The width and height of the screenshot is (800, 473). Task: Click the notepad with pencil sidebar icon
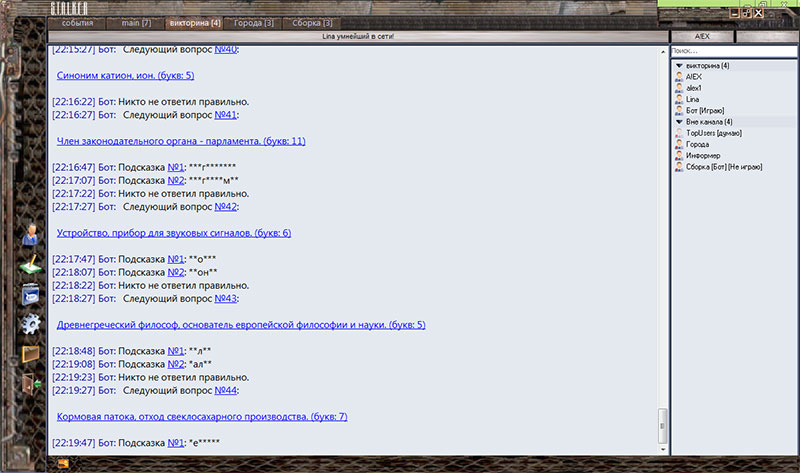point(31,264)
